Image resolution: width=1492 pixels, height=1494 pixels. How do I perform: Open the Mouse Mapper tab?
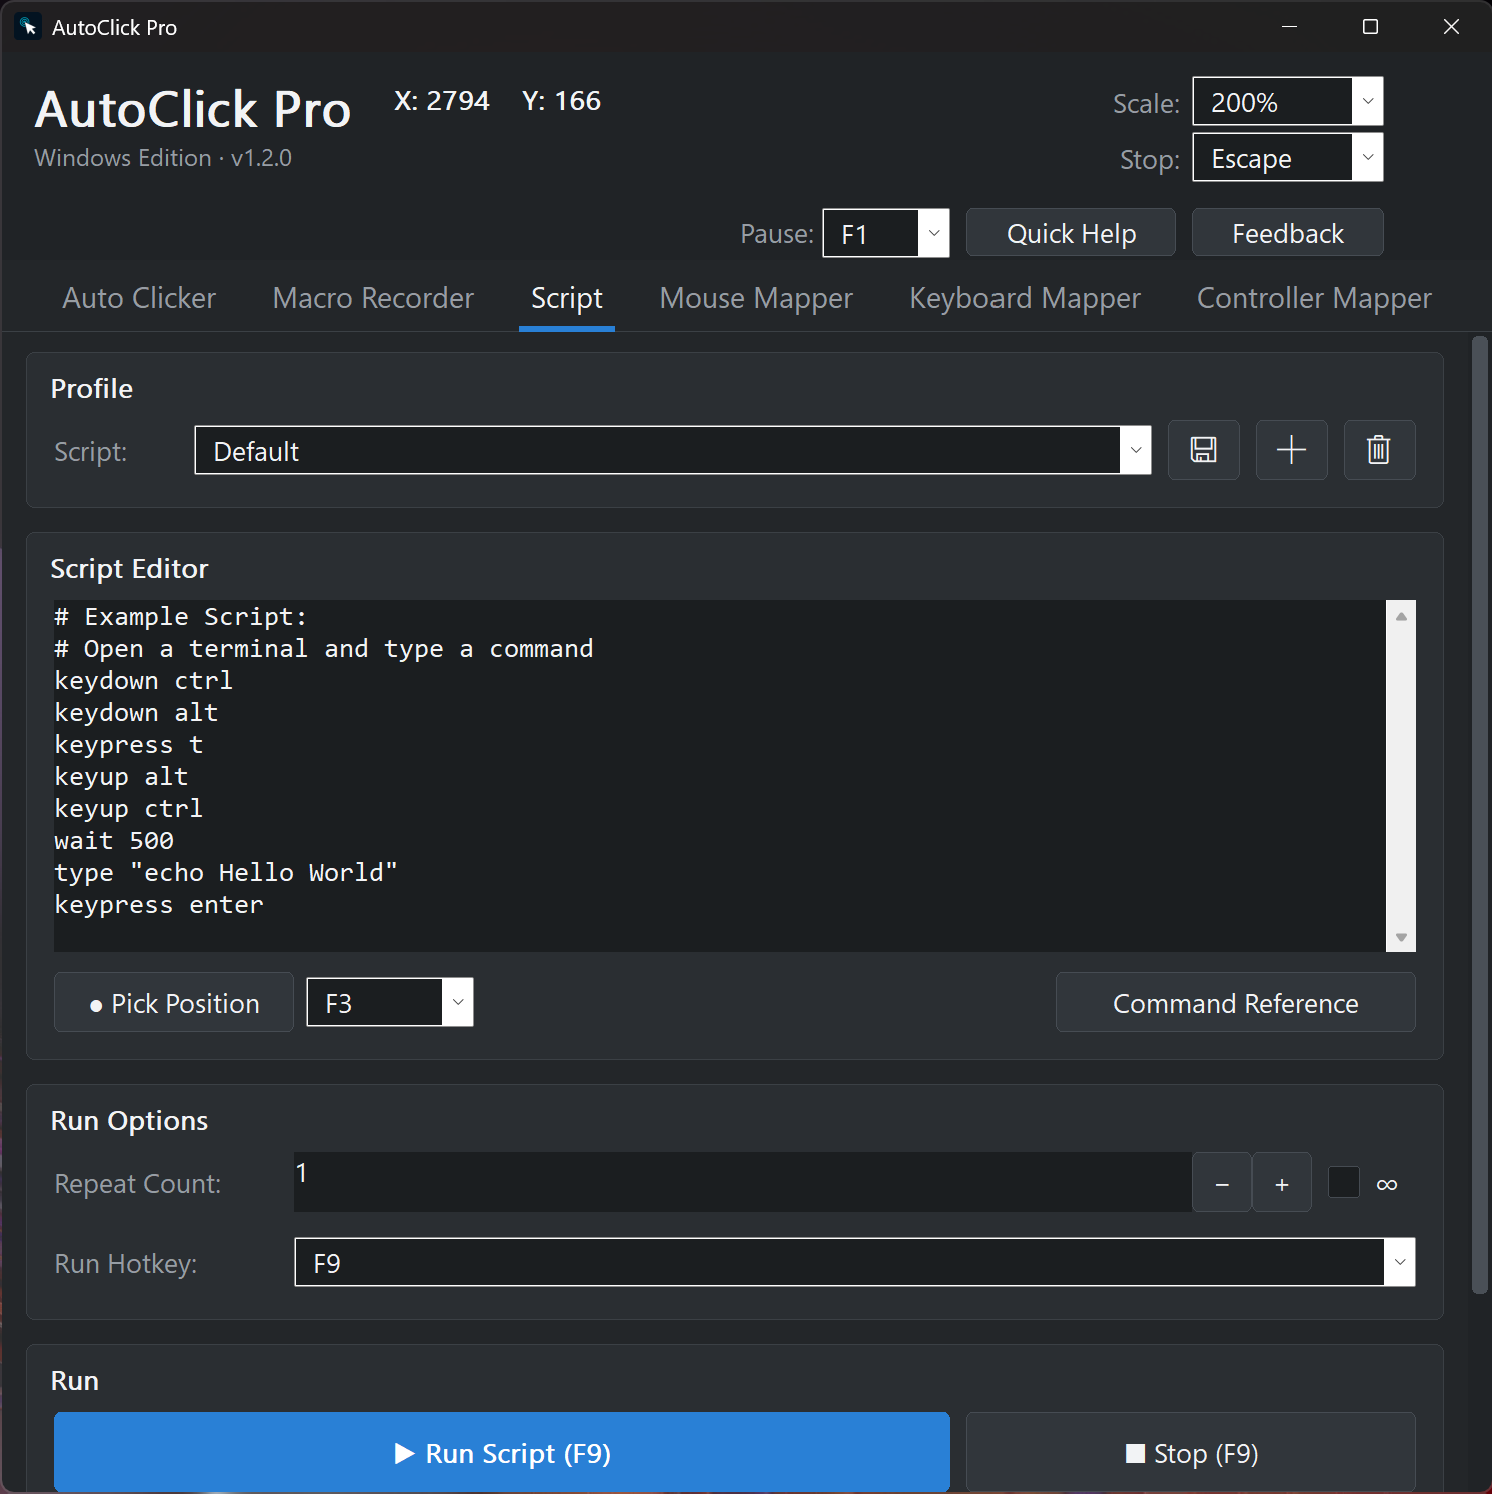click(756, 298)
